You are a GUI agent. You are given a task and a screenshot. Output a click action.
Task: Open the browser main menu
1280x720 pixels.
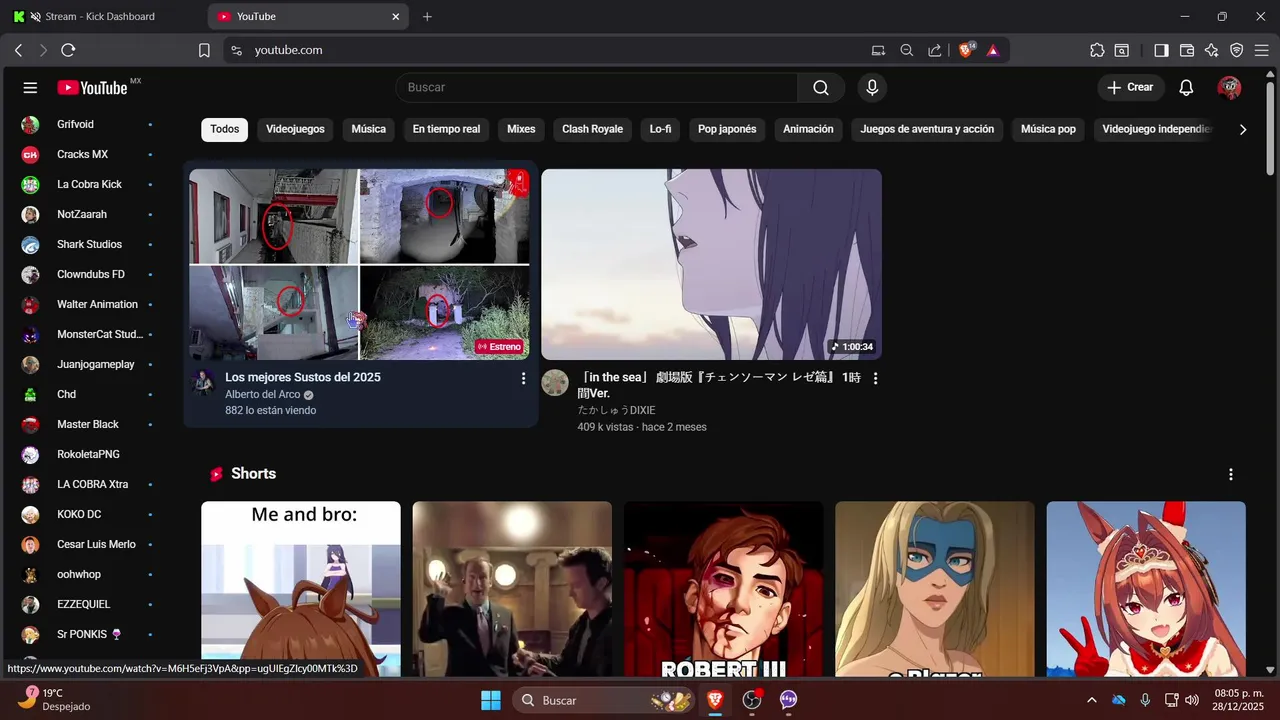click(x=1262, y=50)
